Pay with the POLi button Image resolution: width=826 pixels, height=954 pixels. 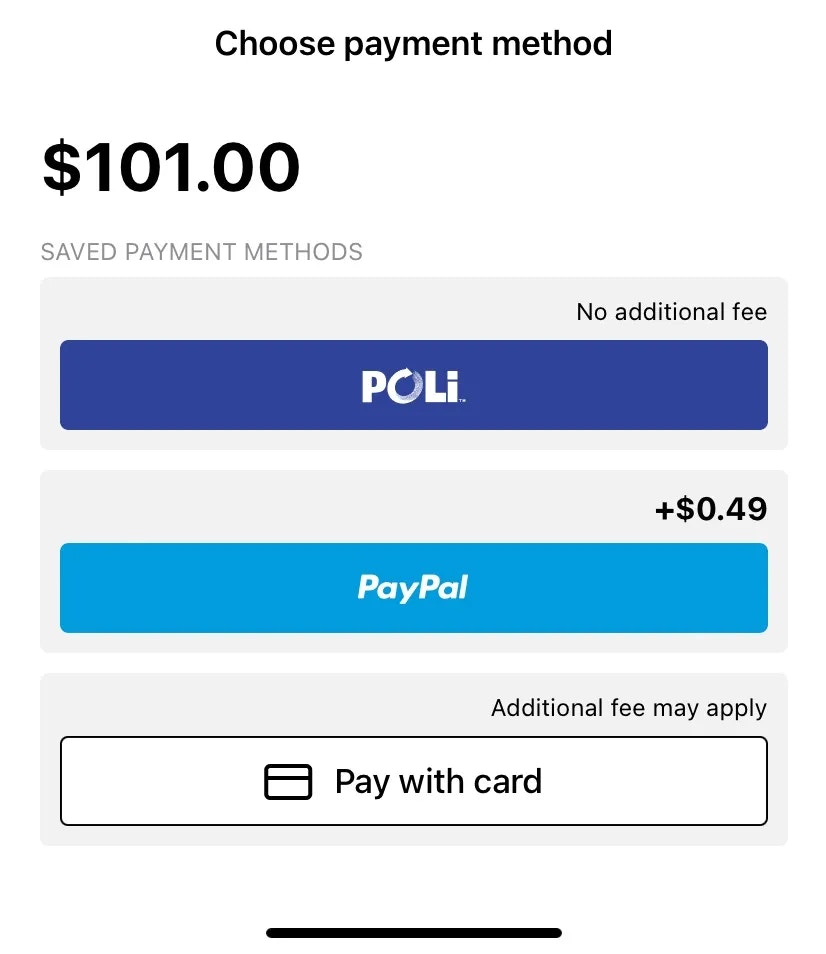pos(414,385)
